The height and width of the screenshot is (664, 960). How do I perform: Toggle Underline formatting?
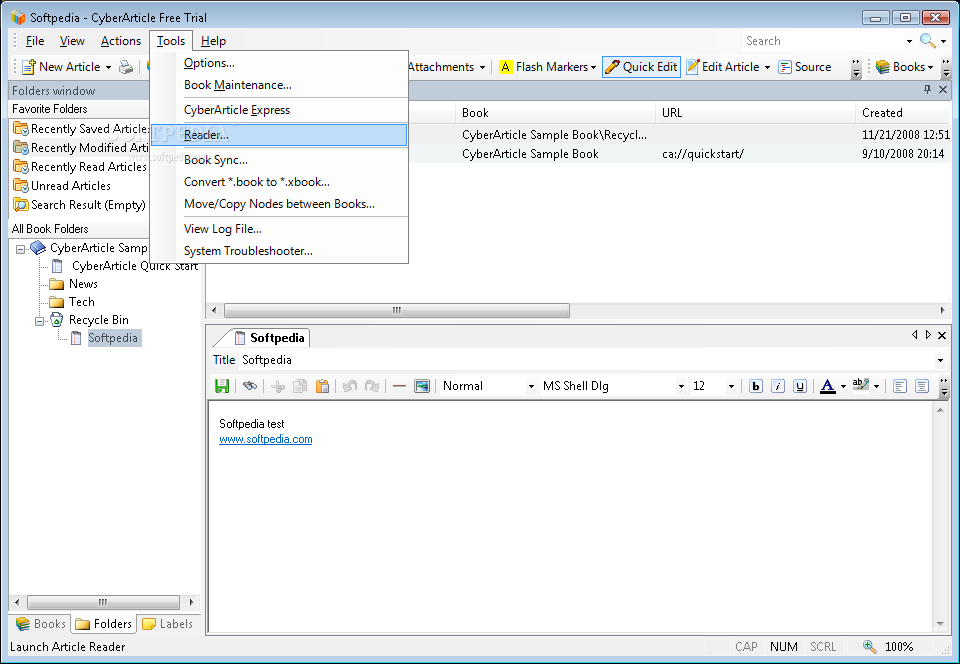pos(800,386)
